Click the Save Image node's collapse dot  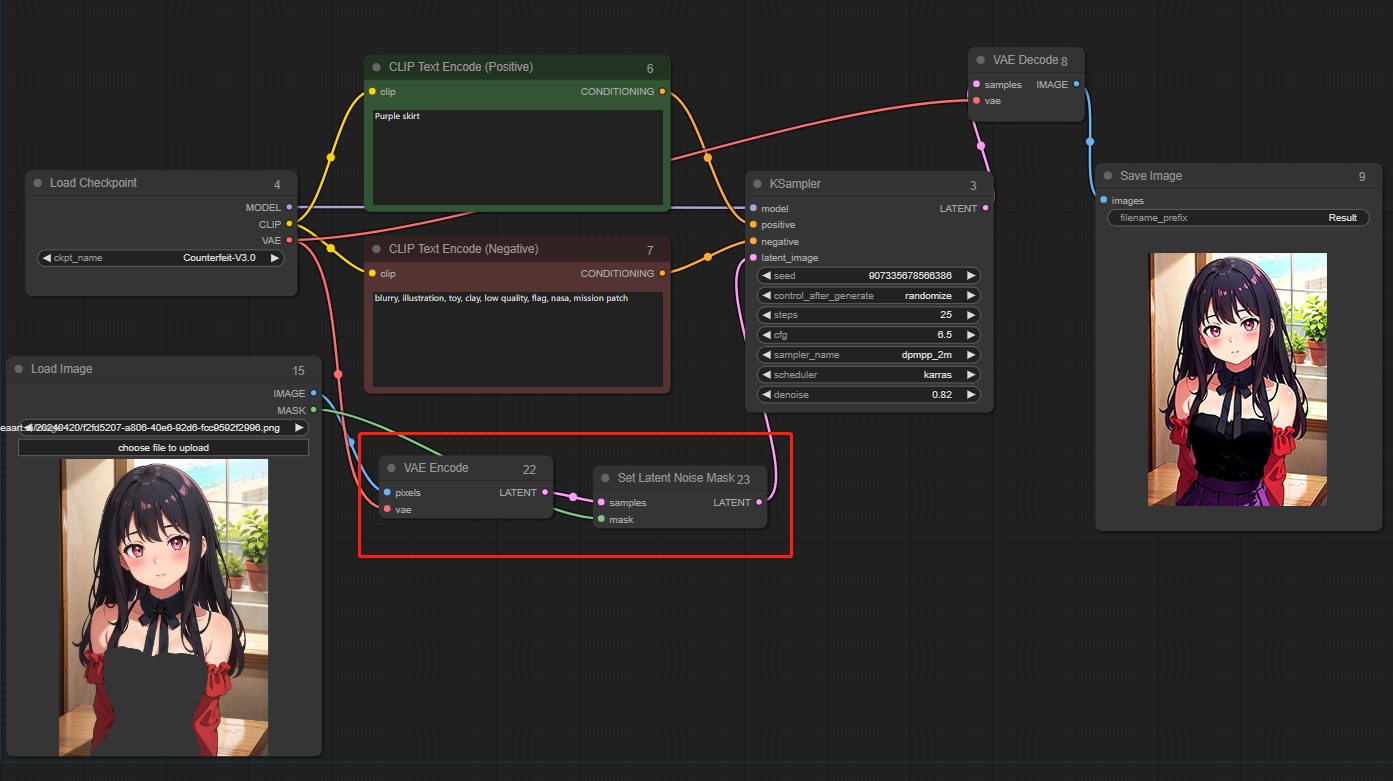tap(1108, 176)
